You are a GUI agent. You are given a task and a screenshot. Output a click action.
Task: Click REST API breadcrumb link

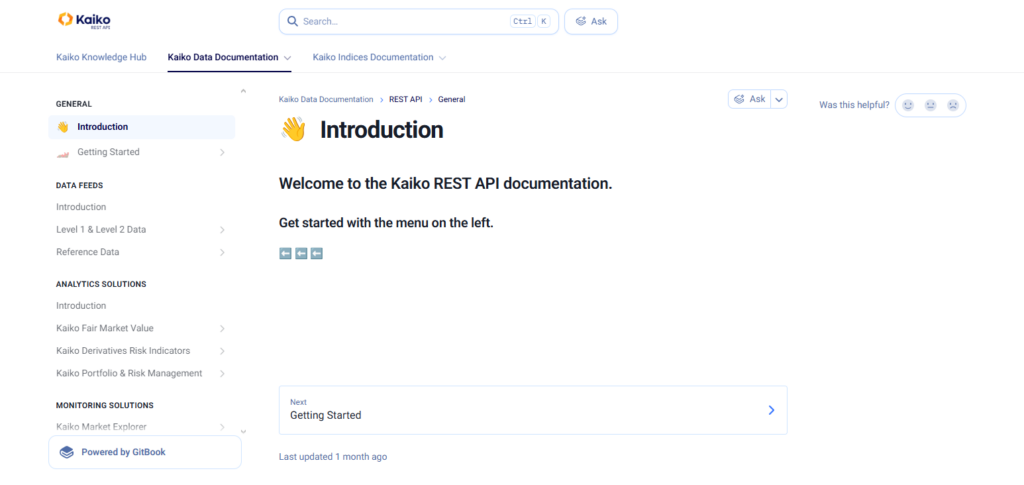pos(406,99)
